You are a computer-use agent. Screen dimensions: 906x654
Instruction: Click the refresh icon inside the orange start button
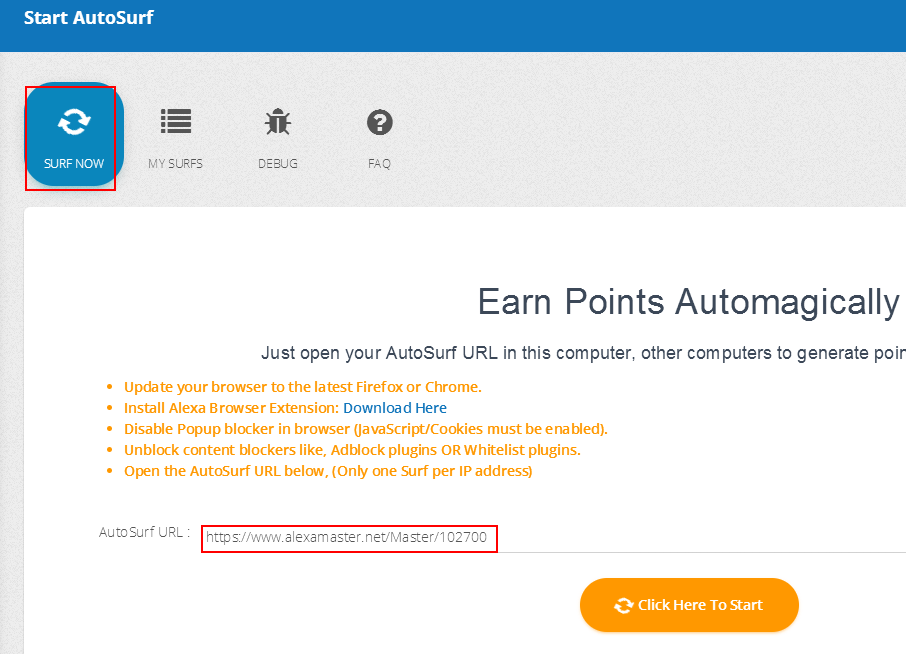[x=623, y=605]
